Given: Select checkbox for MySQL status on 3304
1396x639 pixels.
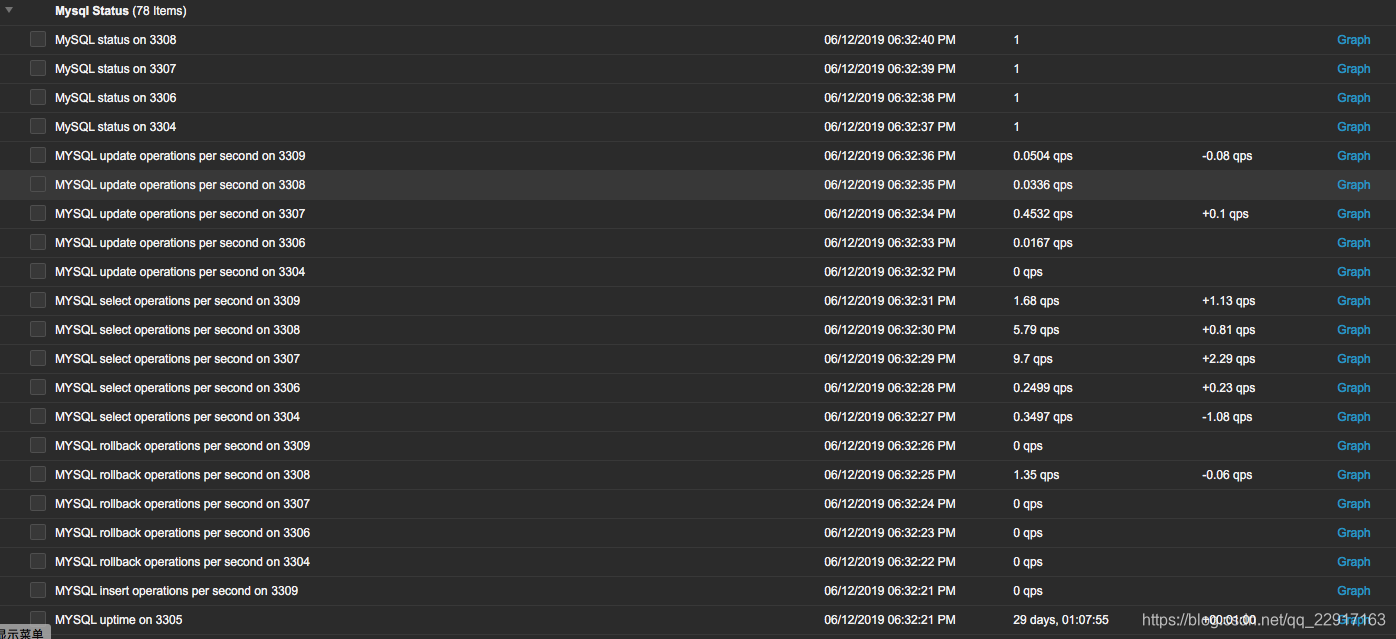Looking at the screenshot, I should (38, 126).
